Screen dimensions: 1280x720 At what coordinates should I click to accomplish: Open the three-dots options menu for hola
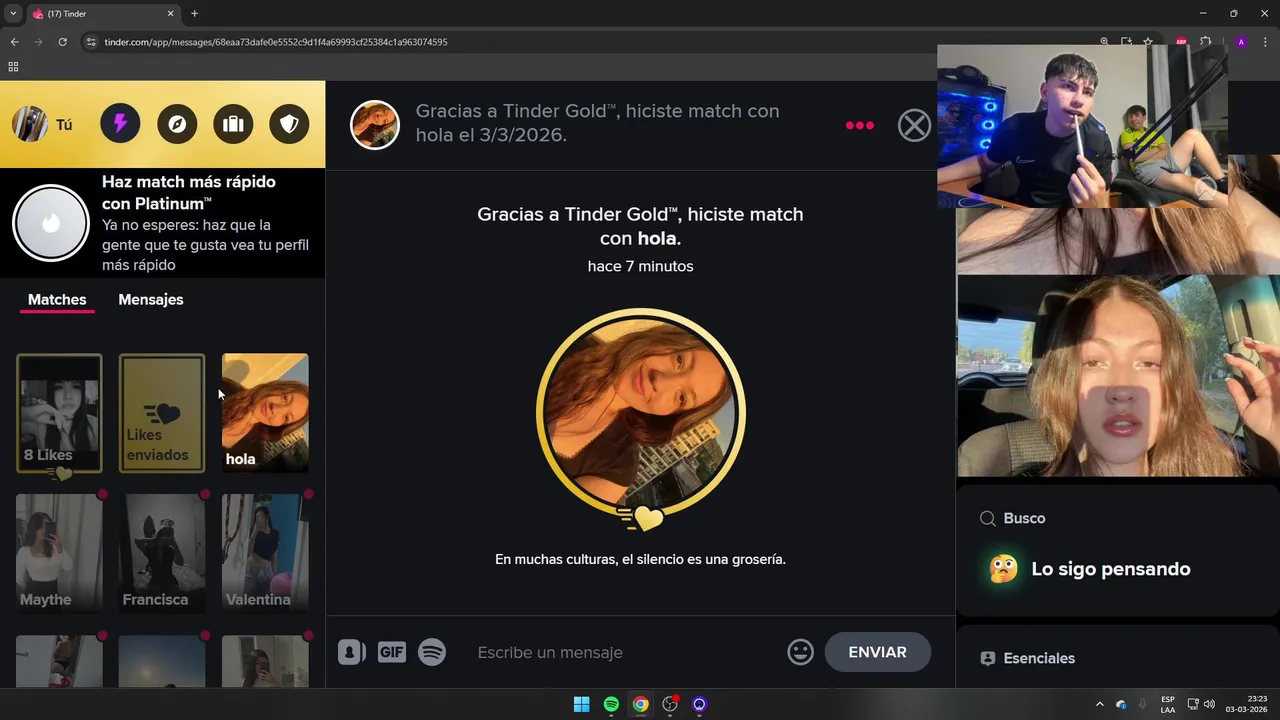(x=860, y=125)
